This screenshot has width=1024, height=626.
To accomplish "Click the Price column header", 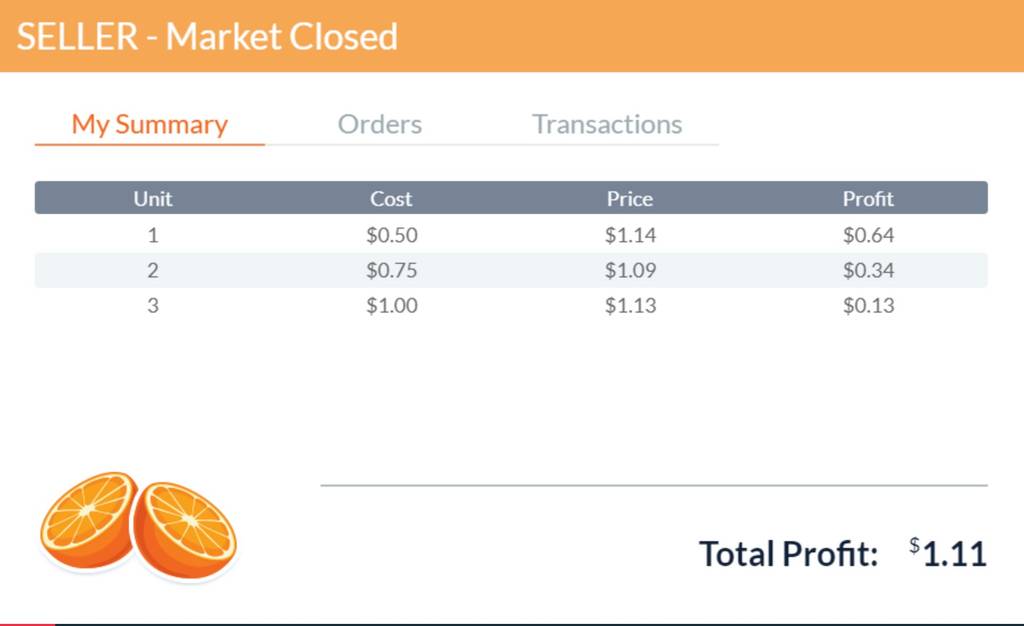I will pyautogui.click(x=630, y=198).
